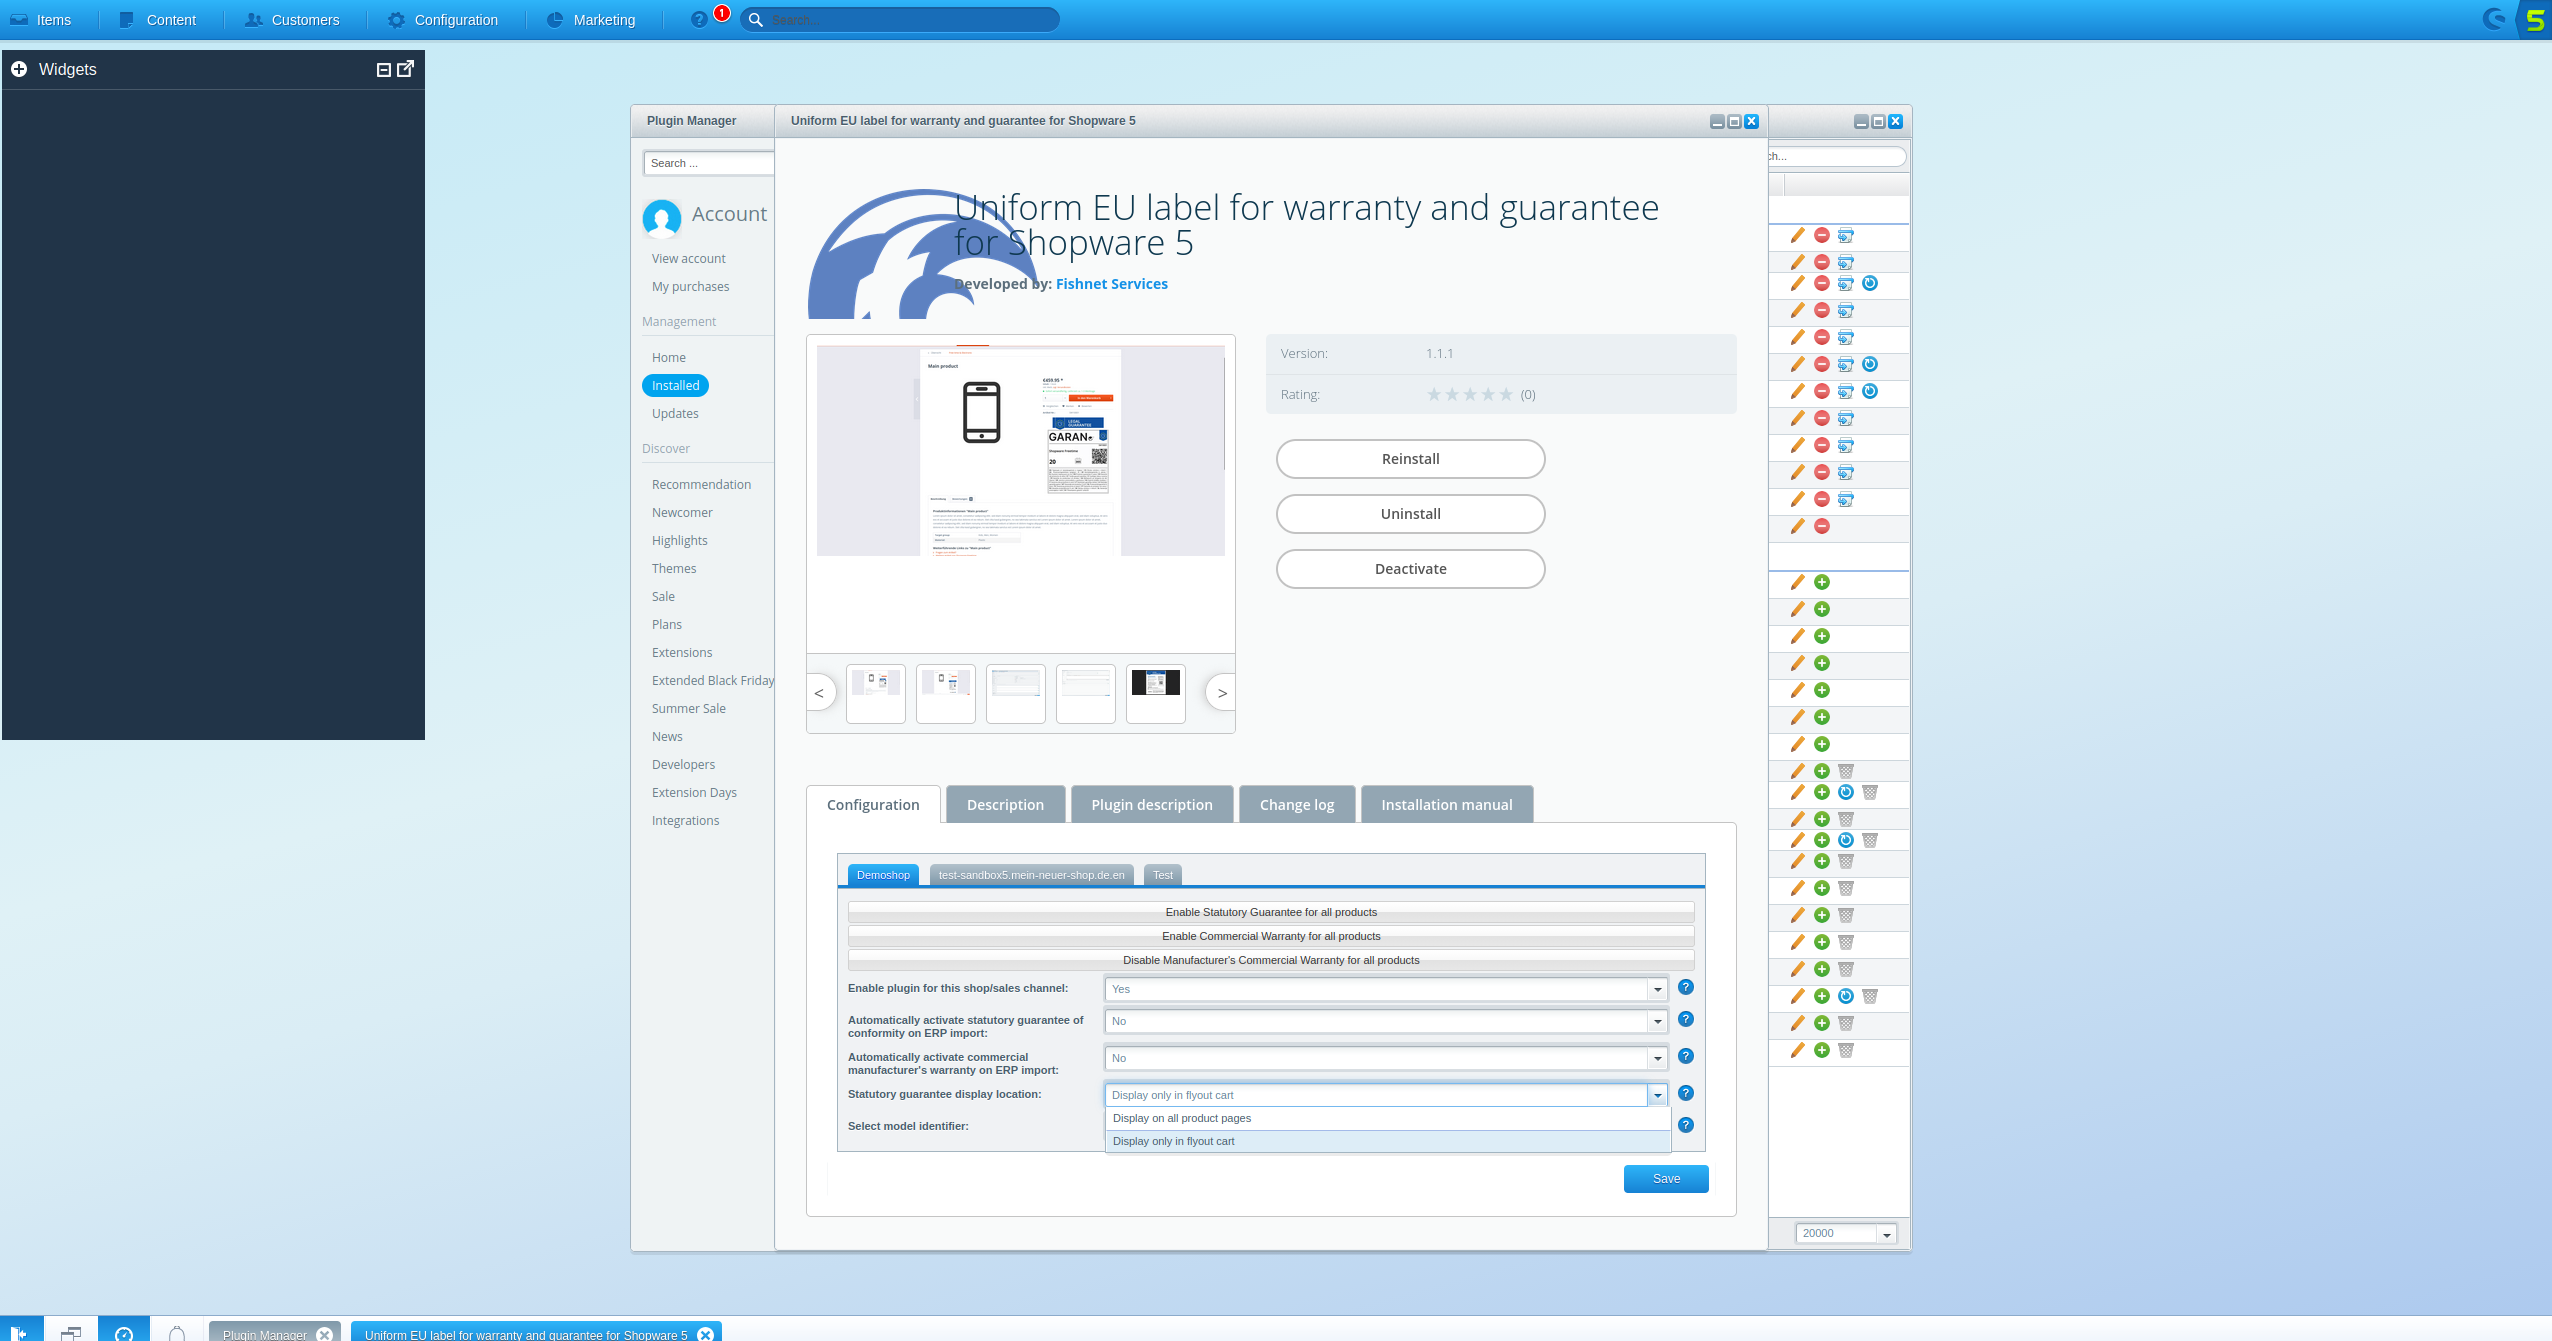Click the star rating row beside Rating
This screenshot has width=2552, height=1341.
pos(1469,394)
